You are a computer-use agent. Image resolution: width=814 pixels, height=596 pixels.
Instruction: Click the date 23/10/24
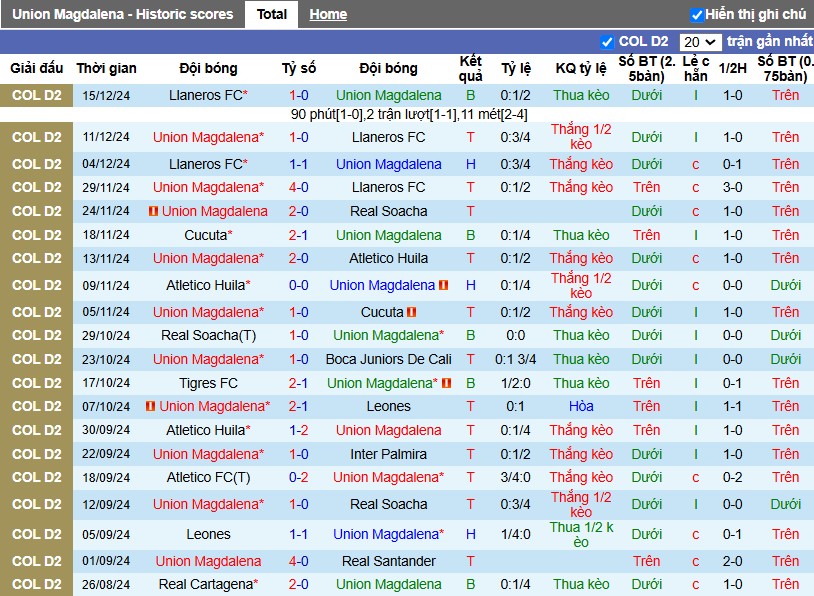pyautogui.click(x=106, y=359)
